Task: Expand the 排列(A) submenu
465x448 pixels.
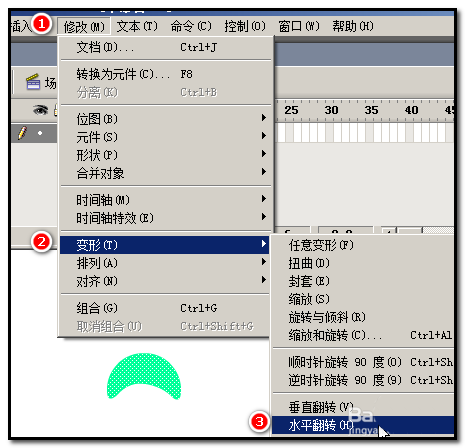Action: pyautogui.click(x=165, y=263)
